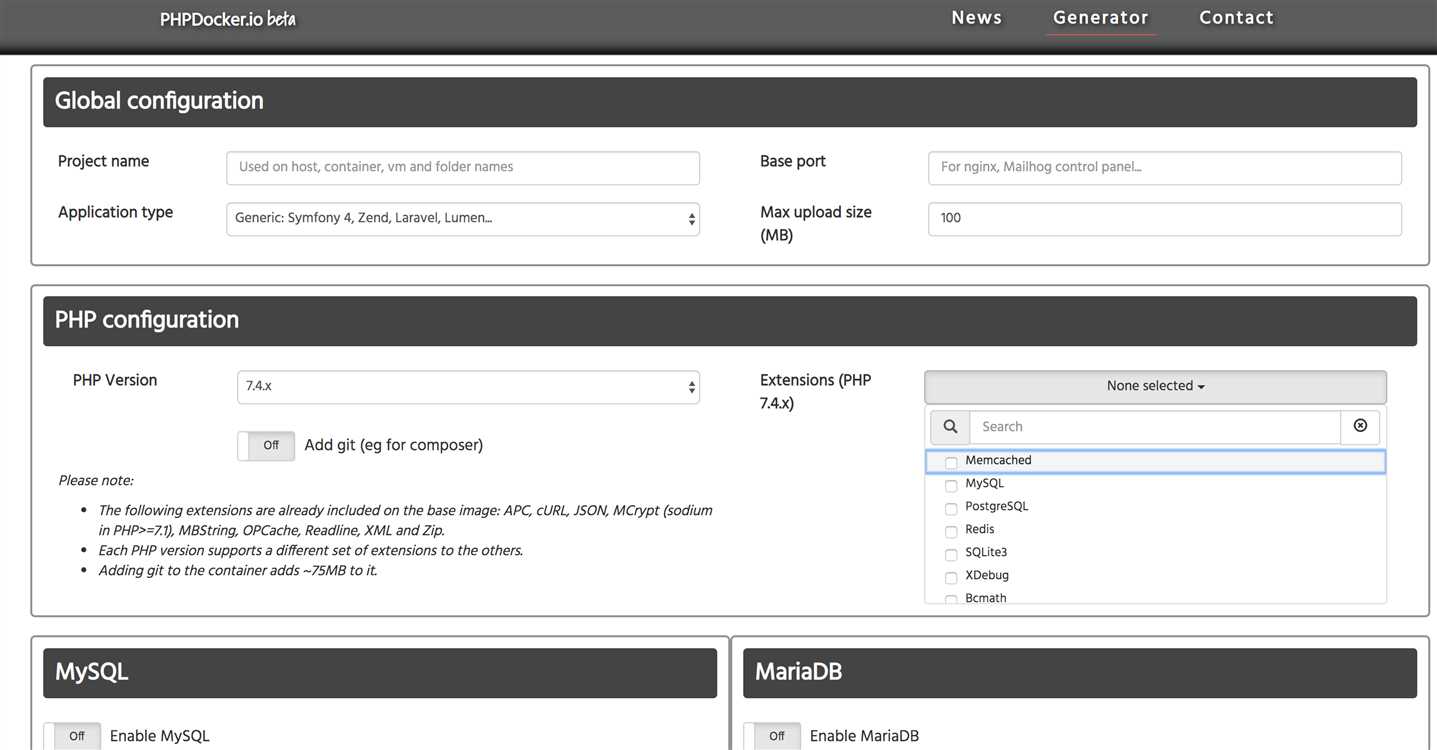The width and height of the screenshot is (1437, 750).
Task: Focus the Base port input field
Action: coord(1165,168)
